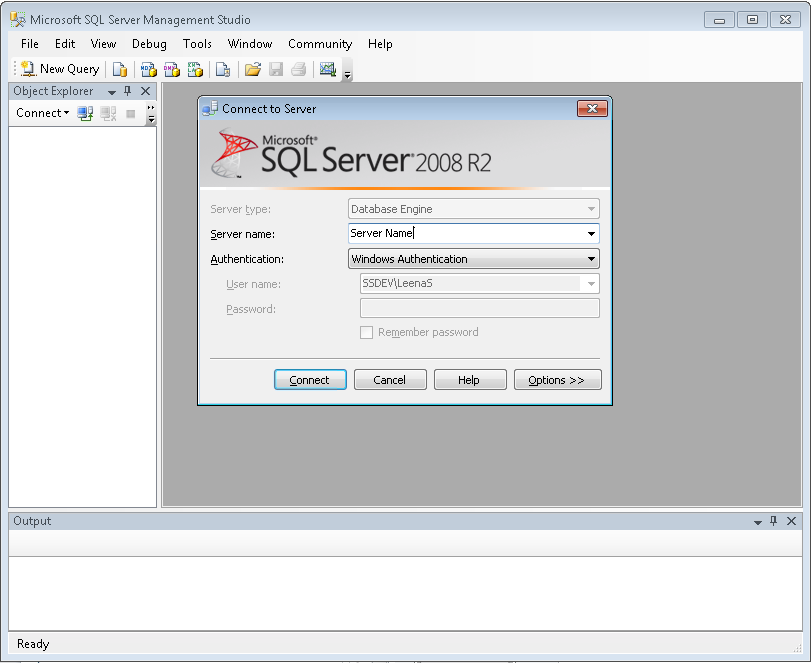Start an Analysis Services MDX Query

[149, 69]
